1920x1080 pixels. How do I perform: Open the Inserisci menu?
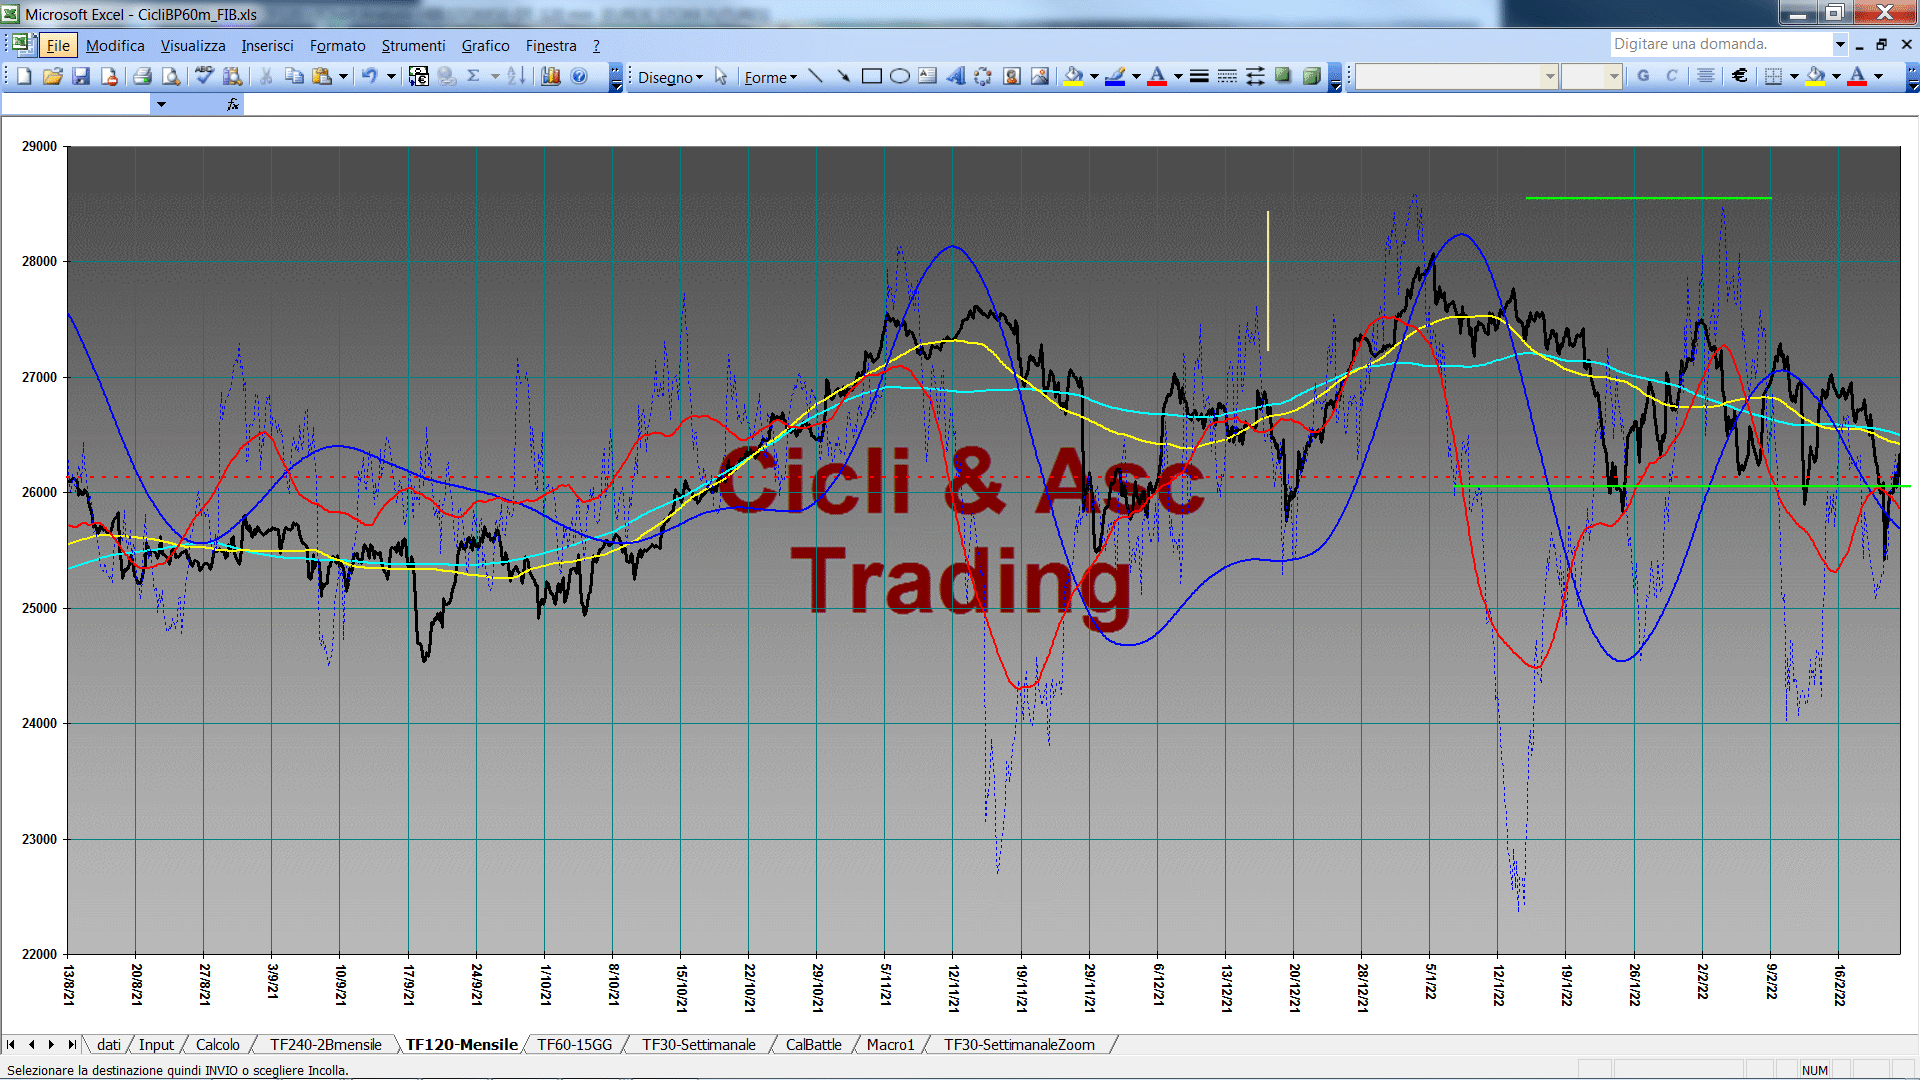tap(267, 46)
